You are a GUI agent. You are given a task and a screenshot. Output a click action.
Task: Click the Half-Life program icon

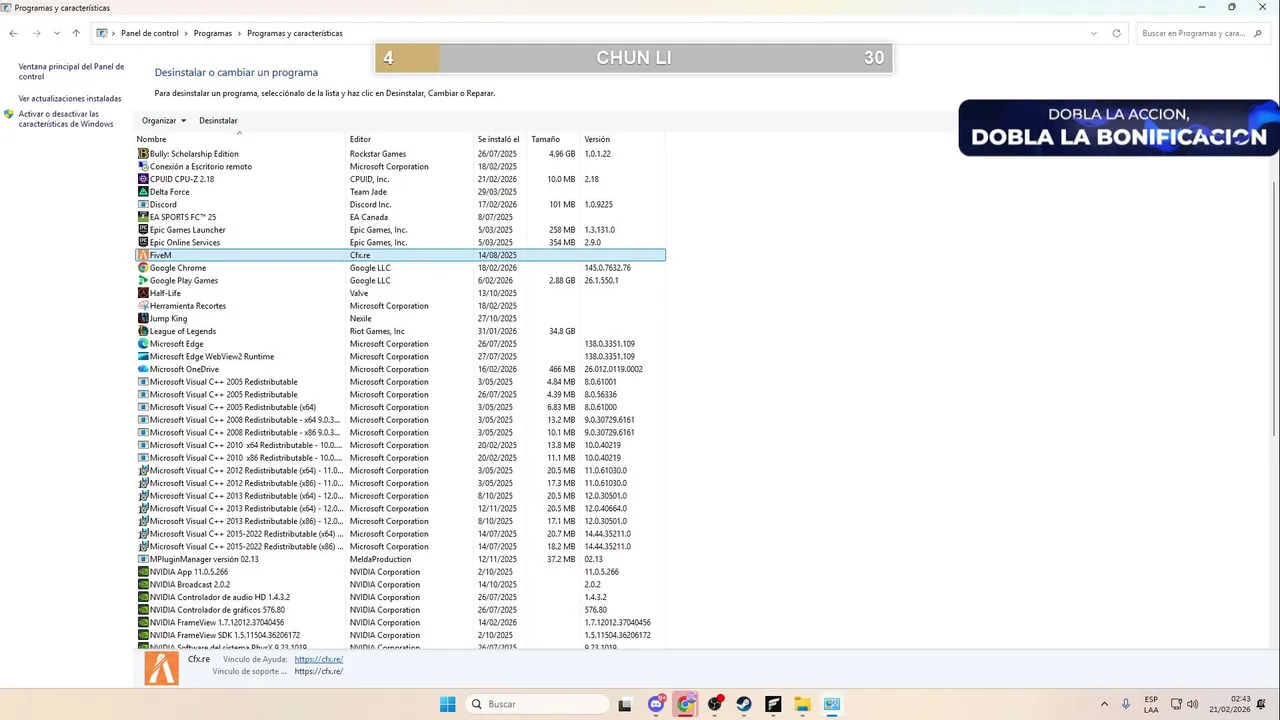coord(143,293)
